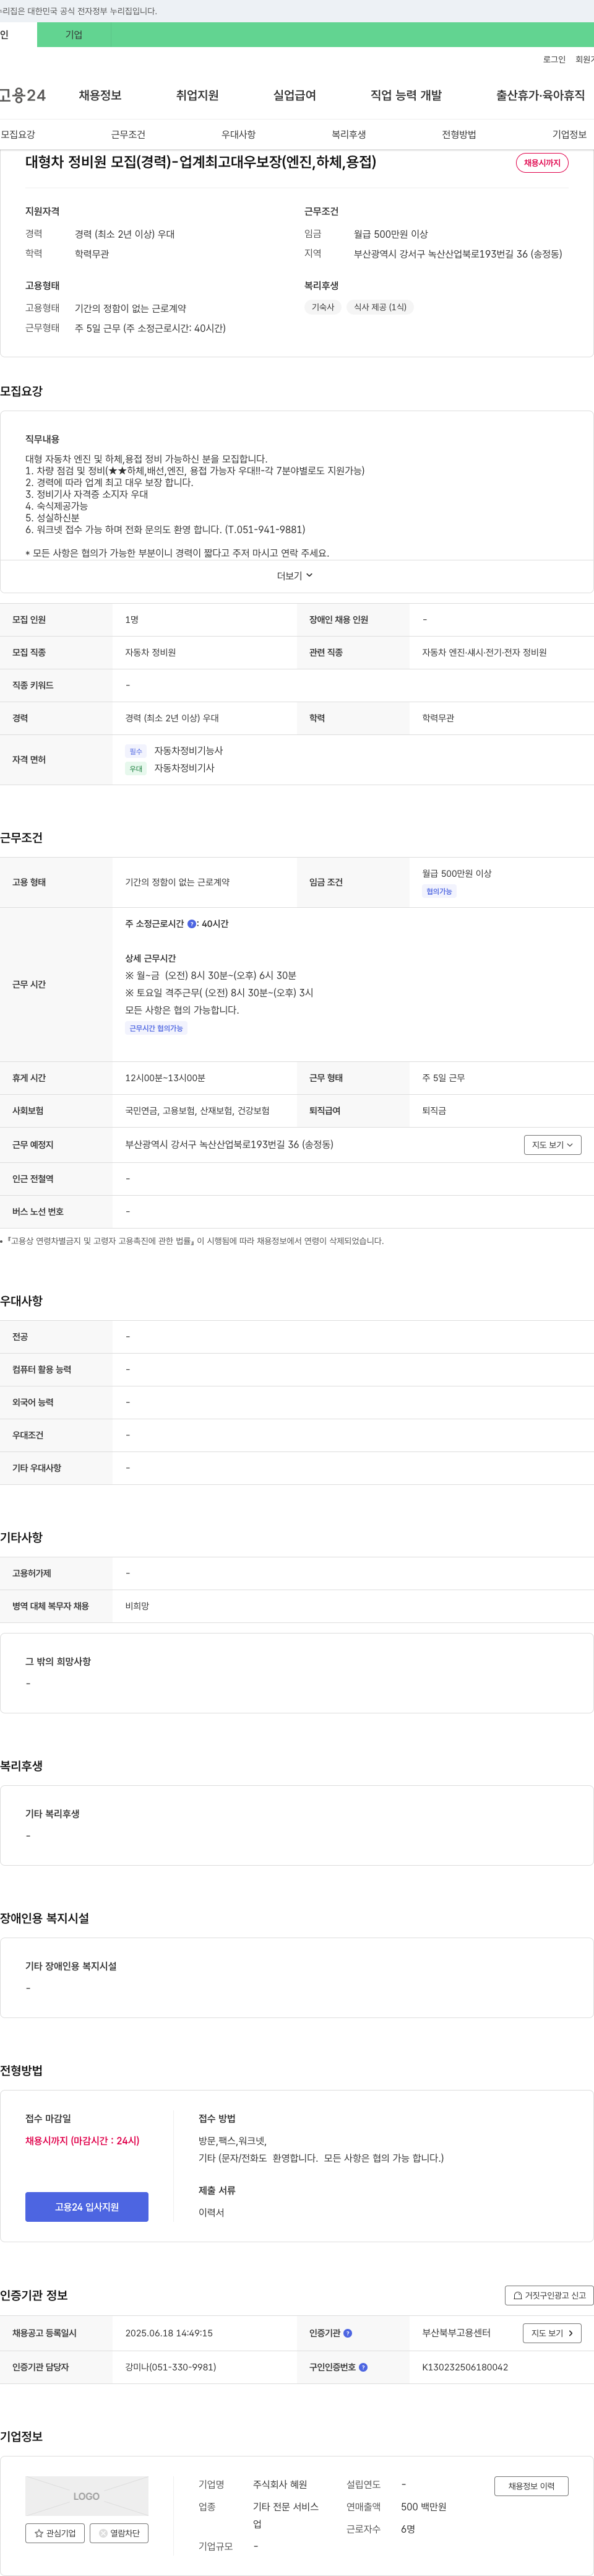Open the 출산휴가·육아휴직 menu
Image resolution: width=594 pixels, height=2576 pixels.
[x=540, y=95]
